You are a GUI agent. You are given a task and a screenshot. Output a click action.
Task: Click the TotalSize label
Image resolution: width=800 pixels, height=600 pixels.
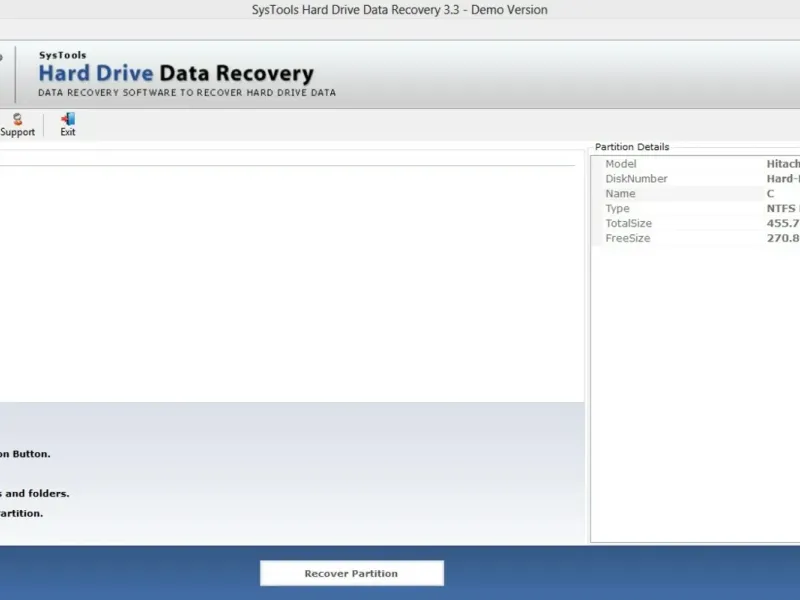pyautogui.click(x=629, y=223)
